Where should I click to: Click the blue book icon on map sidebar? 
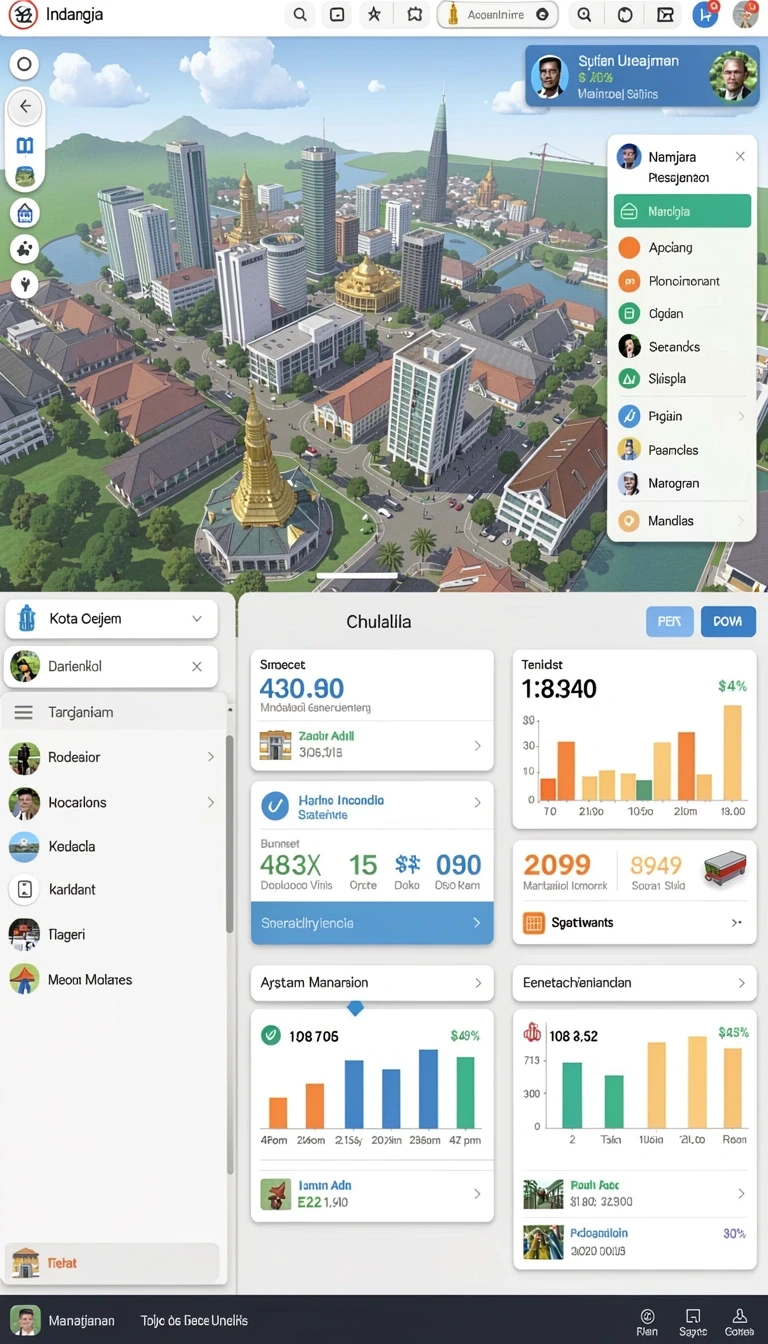click(25, 146)
